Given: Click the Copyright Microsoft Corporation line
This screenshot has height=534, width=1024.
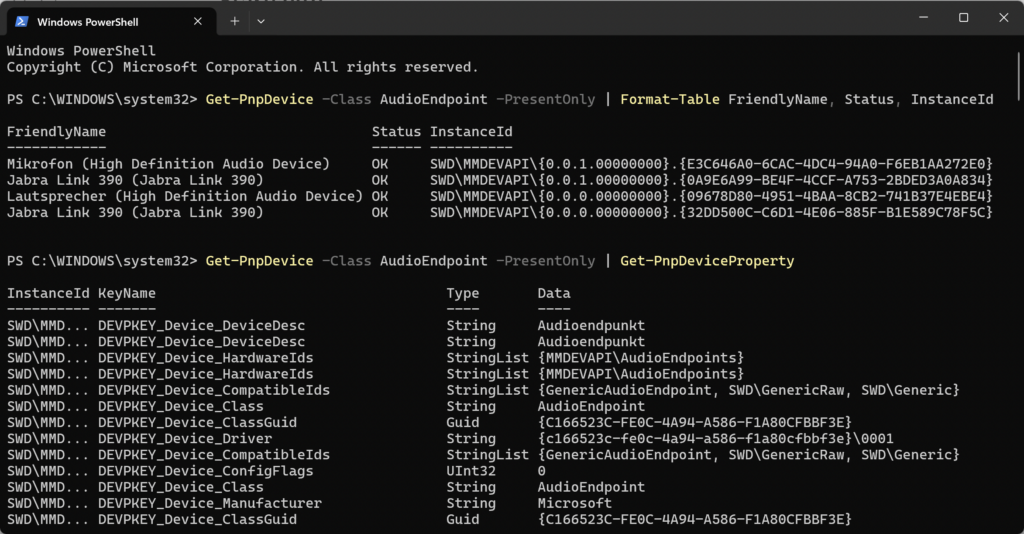Looking at the screenshot, I should point(242,67).
